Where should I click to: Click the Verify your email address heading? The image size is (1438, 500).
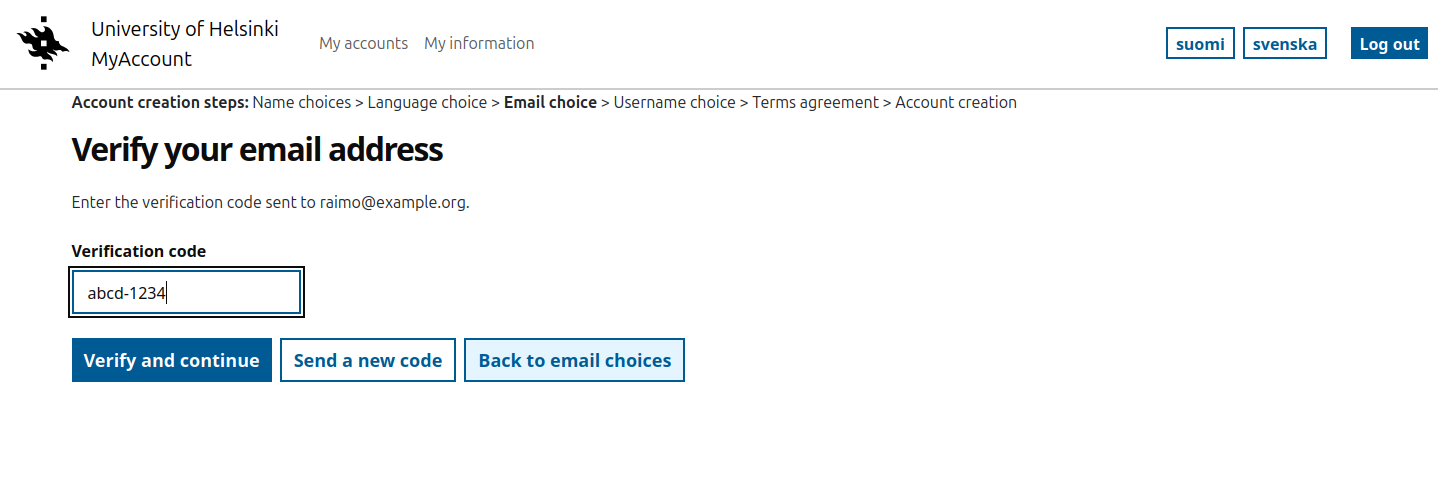(x=257, y=150)
